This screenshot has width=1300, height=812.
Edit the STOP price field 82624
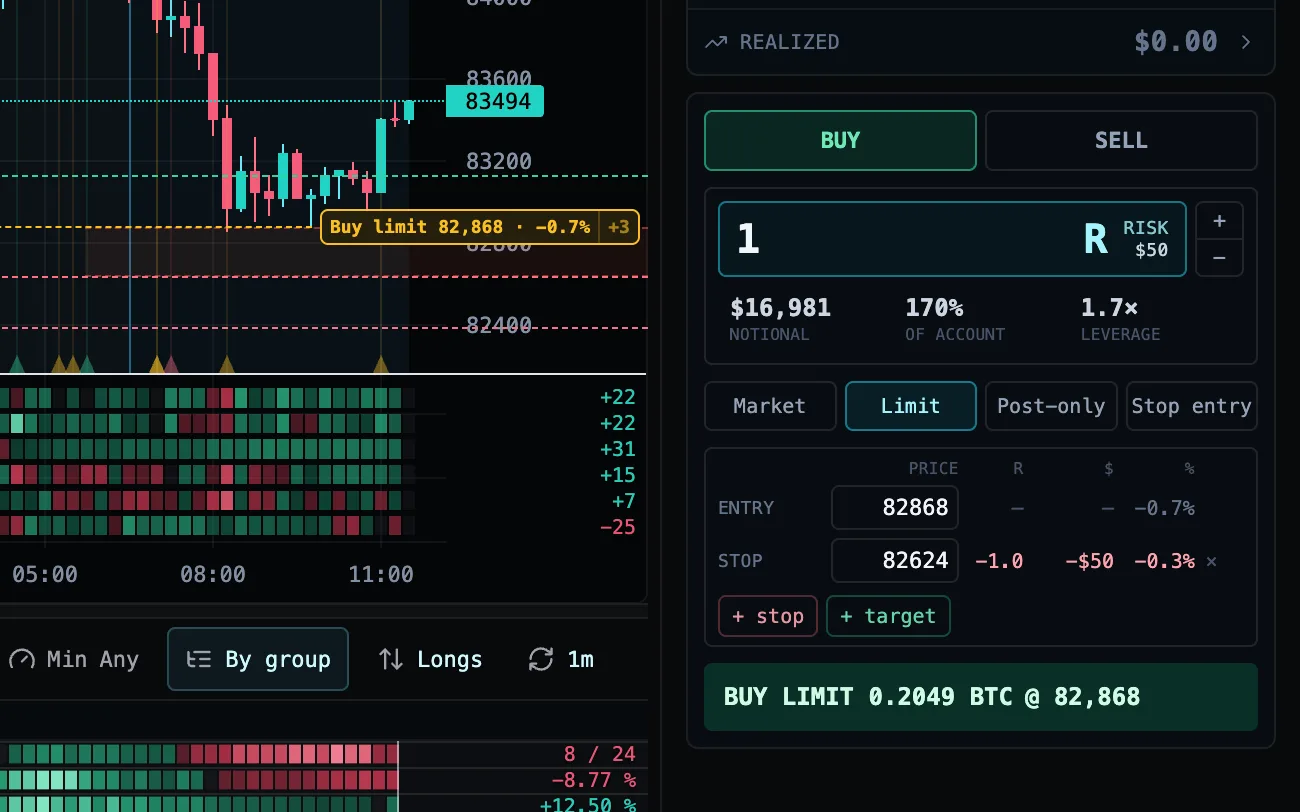pyautogui.click(x=895, y=561)
